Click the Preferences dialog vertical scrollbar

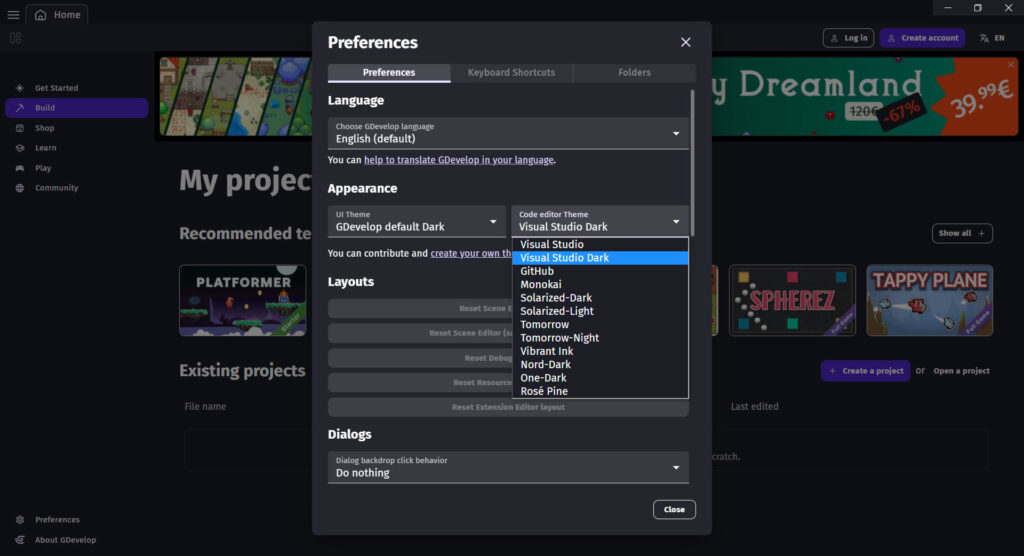[692, 163]
